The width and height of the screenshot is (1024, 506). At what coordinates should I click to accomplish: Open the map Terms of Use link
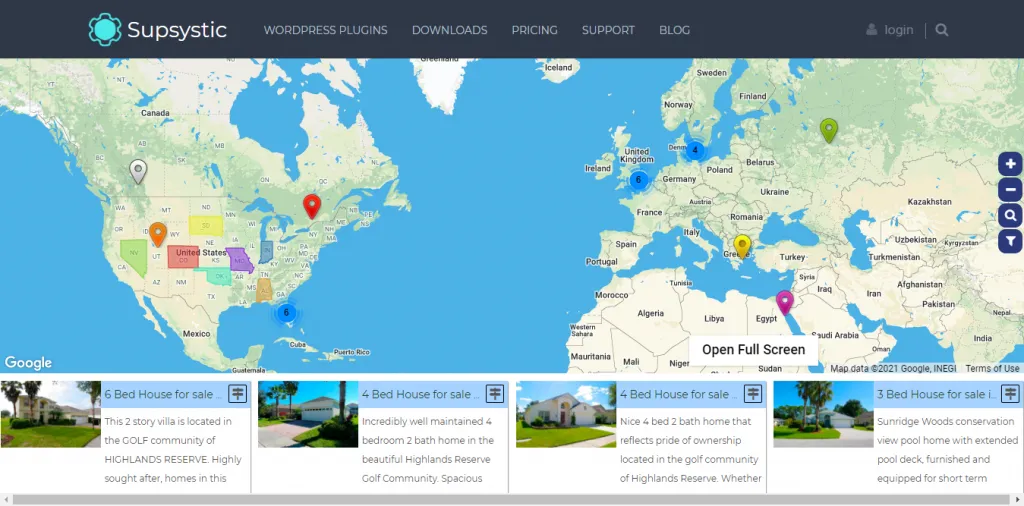(x=993, y=368)
